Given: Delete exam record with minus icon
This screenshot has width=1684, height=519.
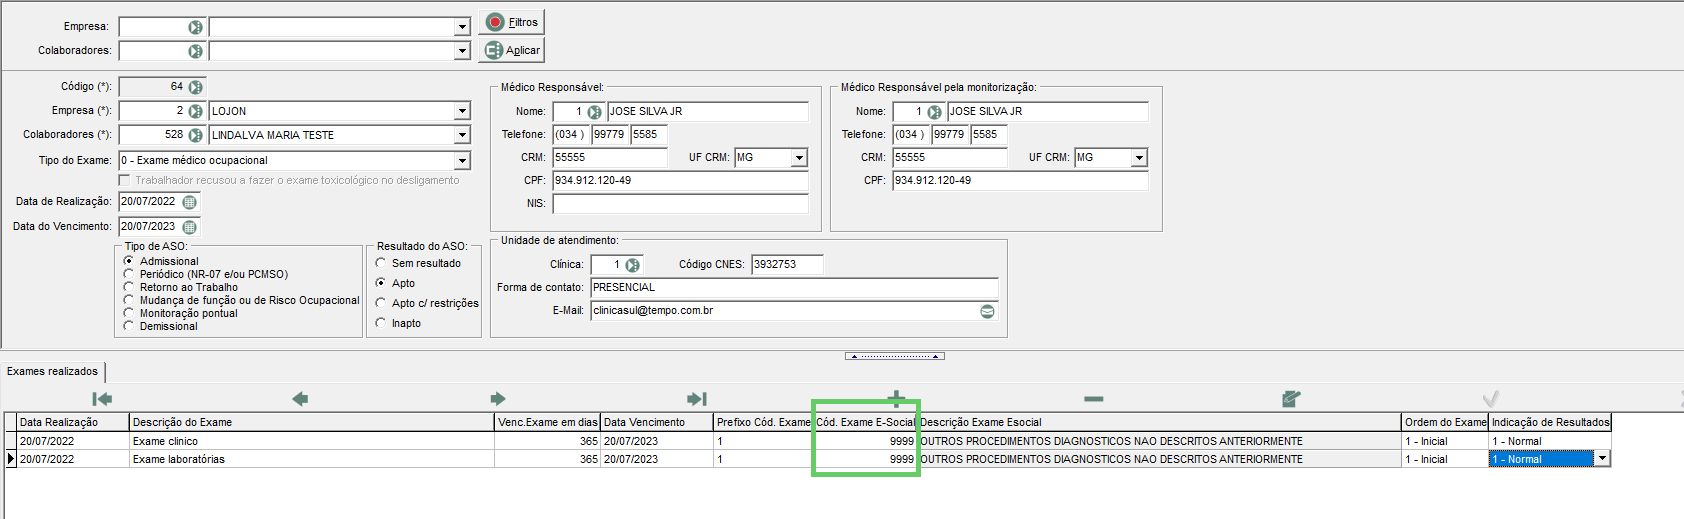Looking at the screenshot, I should coord(1094,399).
